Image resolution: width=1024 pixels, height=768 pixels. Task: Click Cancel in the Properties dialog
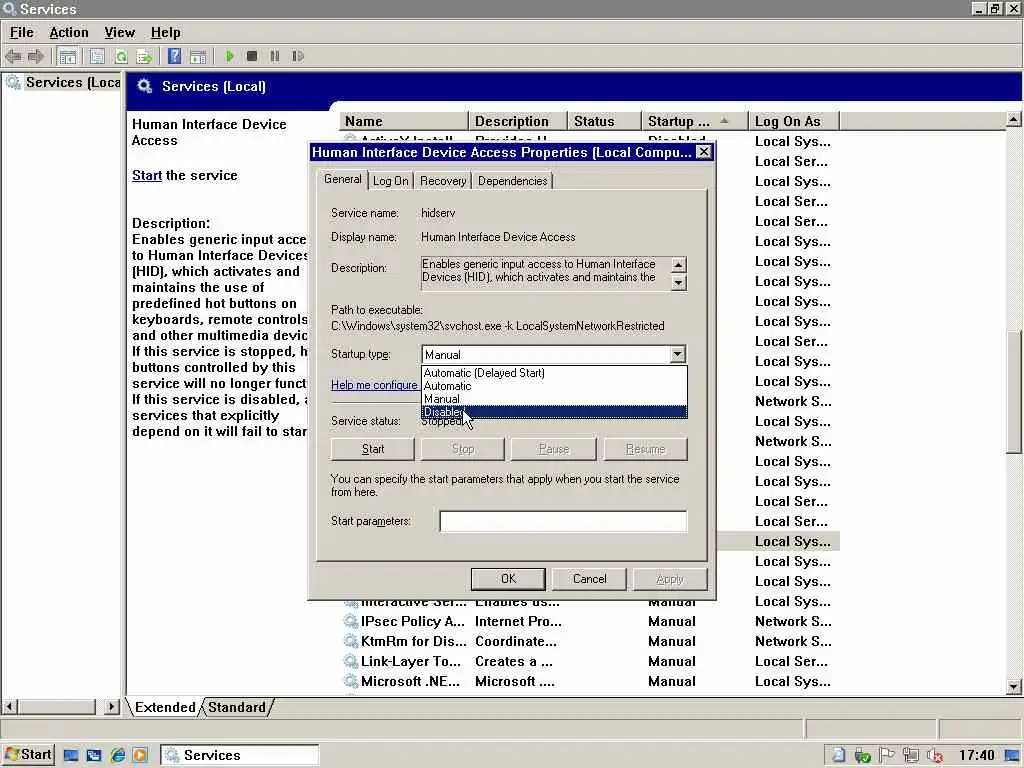click(590, 579)
